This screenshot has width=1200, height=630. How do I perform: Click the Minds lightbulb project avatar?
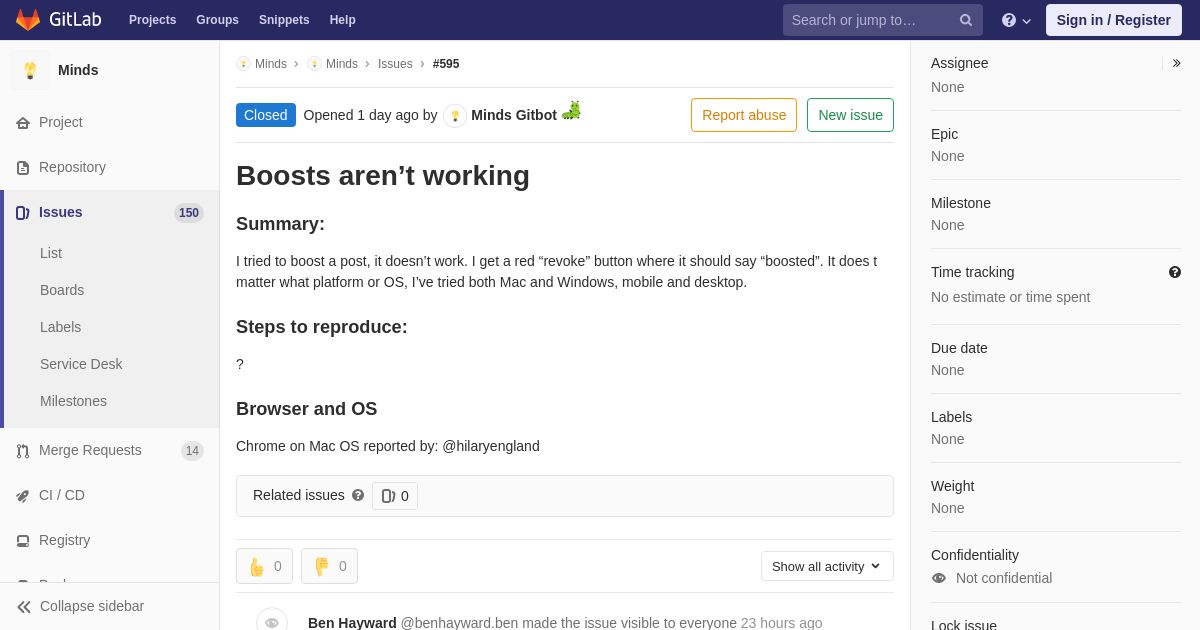(x=30, y=70)
